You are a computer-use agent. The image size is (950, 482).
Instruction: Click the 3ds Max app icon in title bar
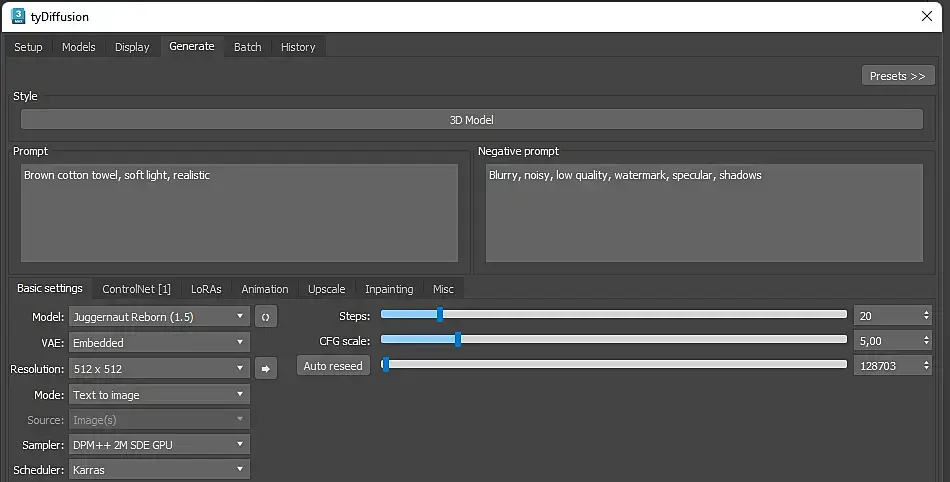point(18,16)
